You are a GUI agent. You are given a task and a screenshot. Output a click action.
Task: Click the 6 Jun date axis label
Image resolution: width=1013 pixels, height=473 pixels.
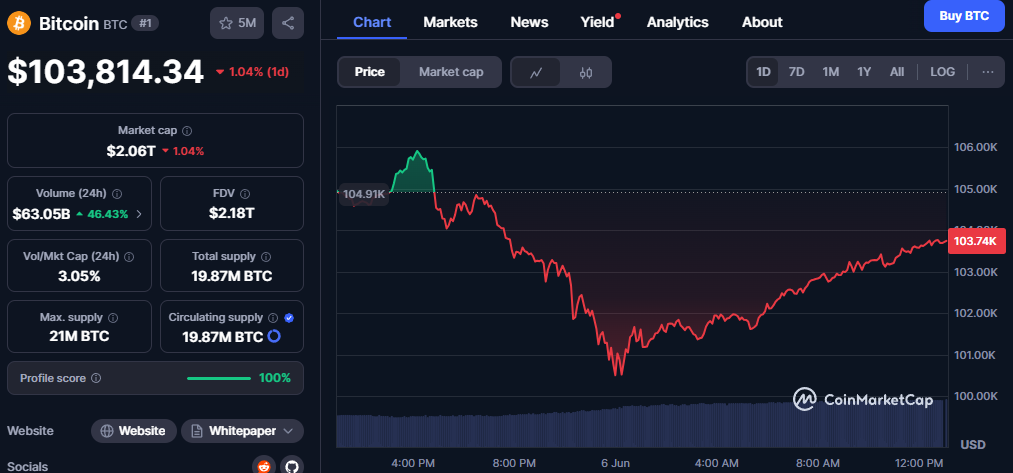click(615, 463)
